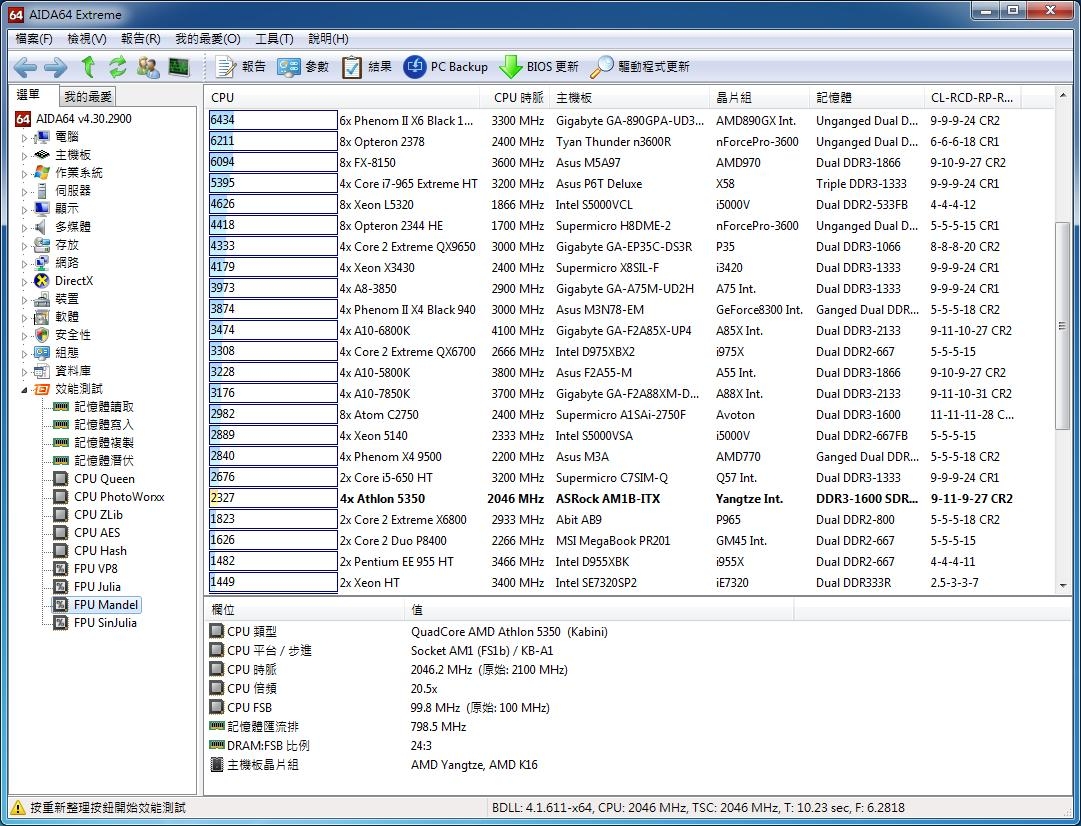
Task: Expand the 作業系統 tree node
Action: point(24,174)
